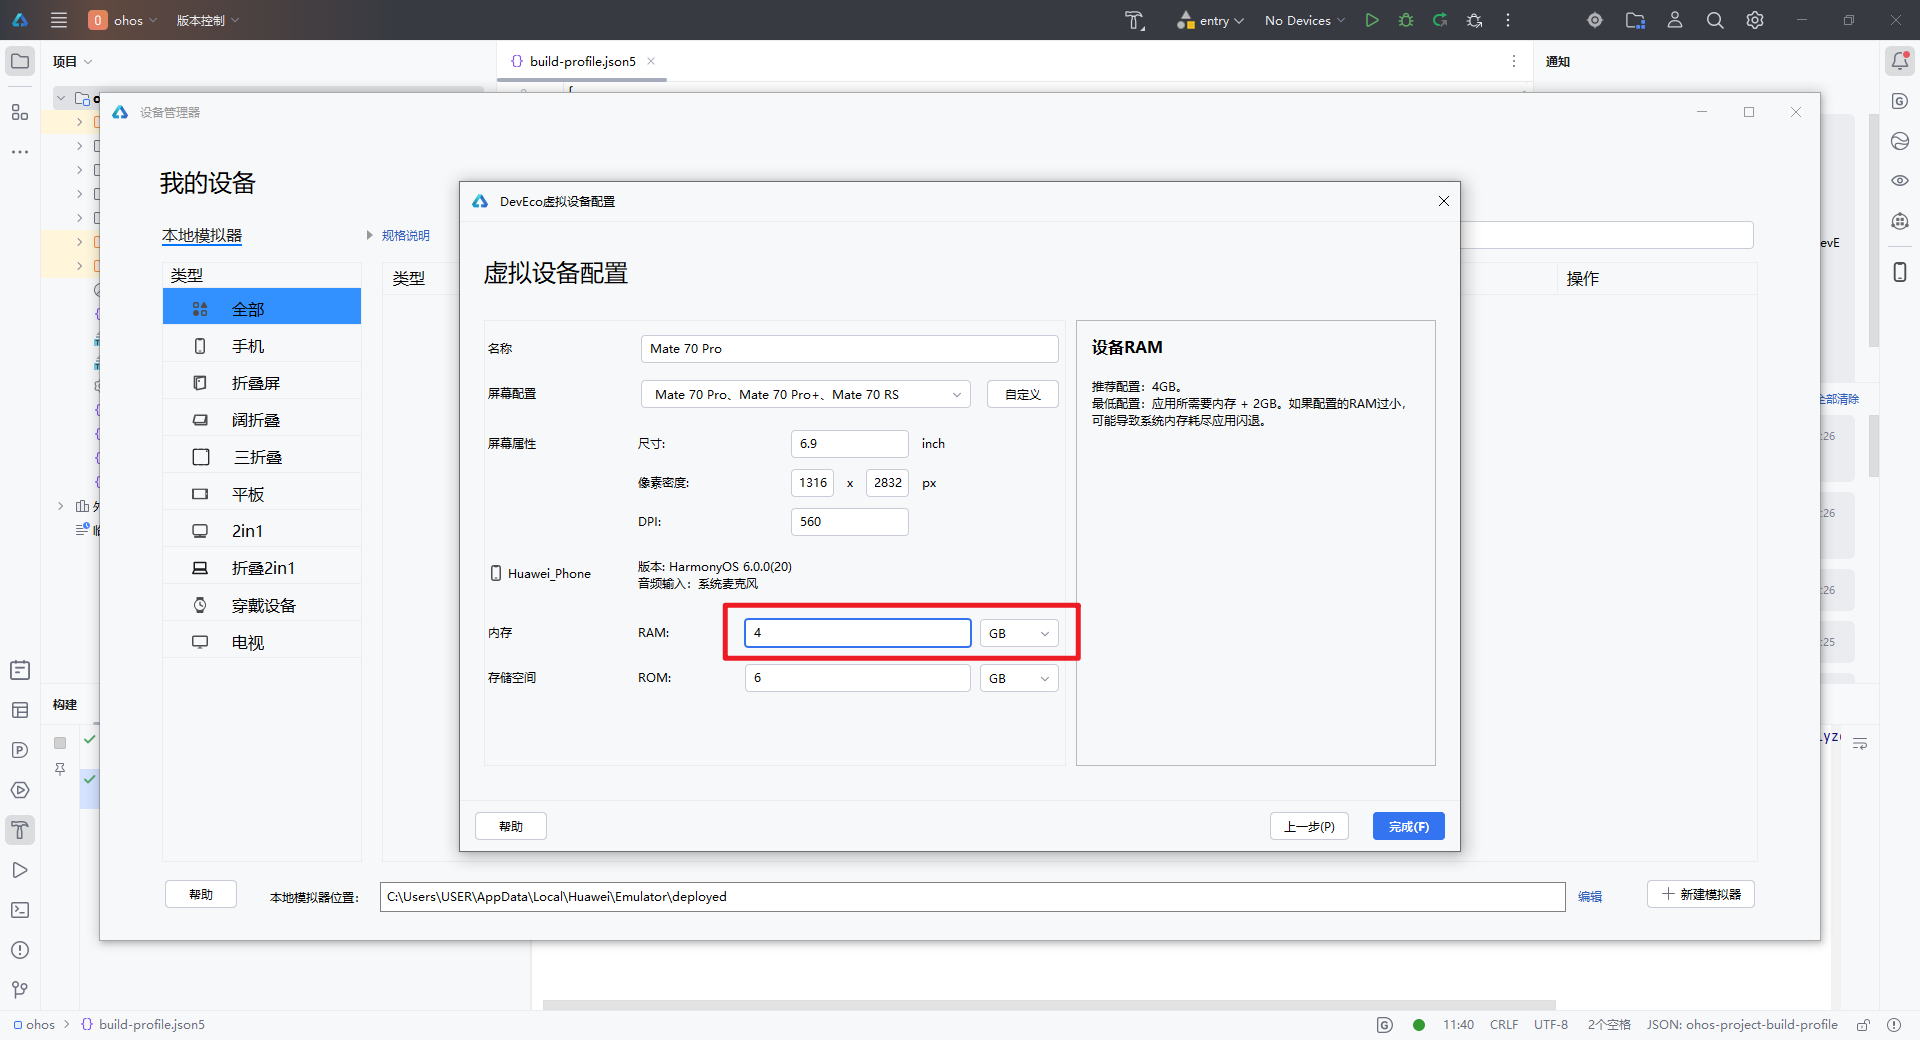Run the entry module
Image resolution: width=1920 pixels, height=1040 pixels.
click(x=1372, y=20)
